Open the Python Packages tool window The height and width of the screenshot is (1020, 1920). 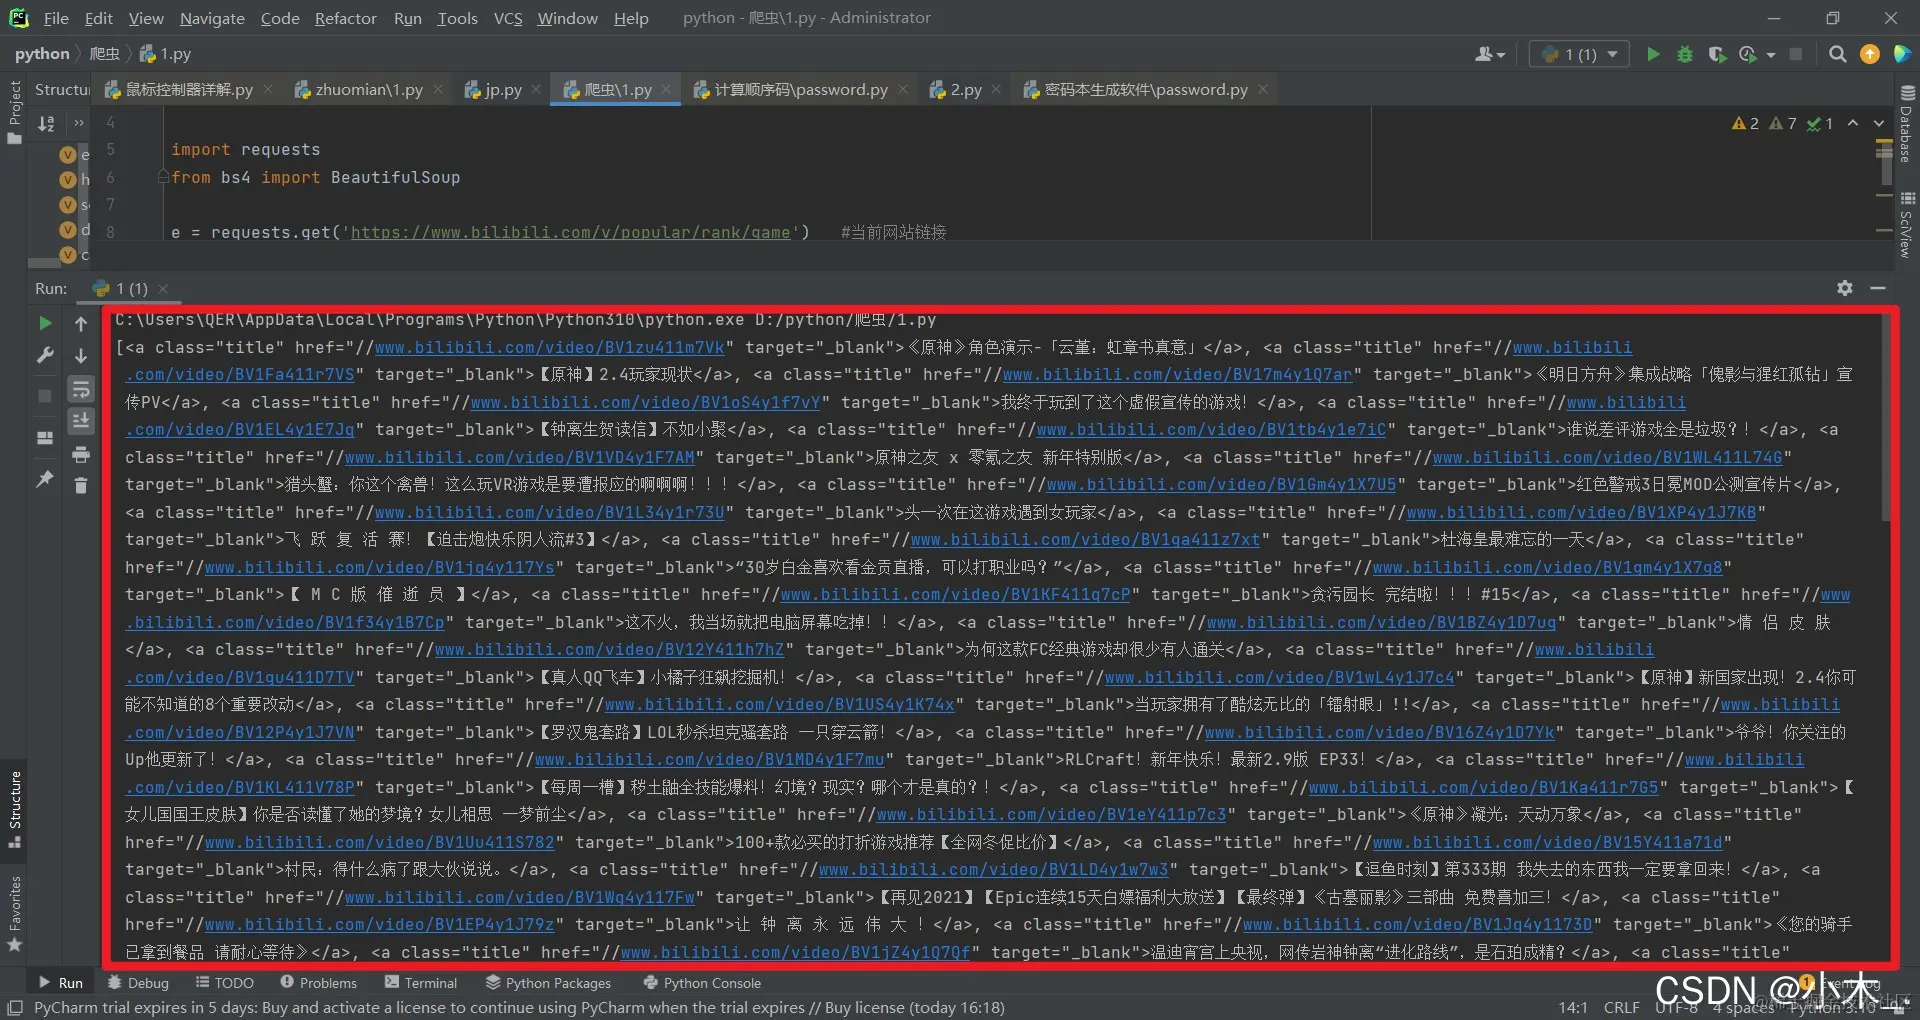tap(548, 983)
